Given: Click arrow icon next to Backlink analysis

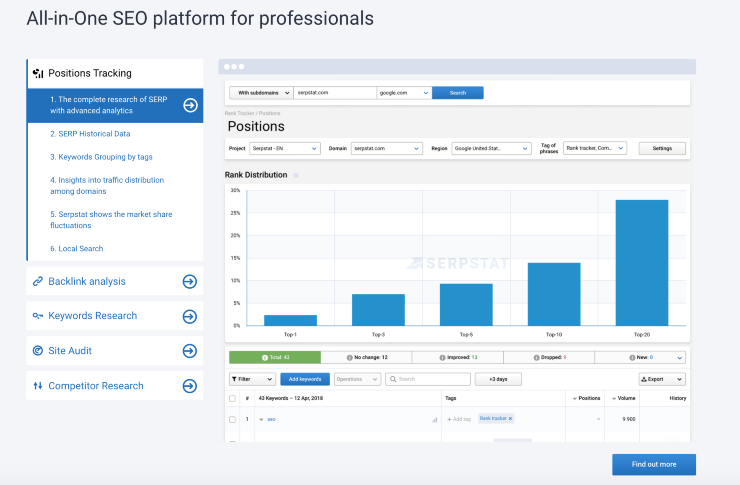Looking at the screenshot, I should point(189,282).
